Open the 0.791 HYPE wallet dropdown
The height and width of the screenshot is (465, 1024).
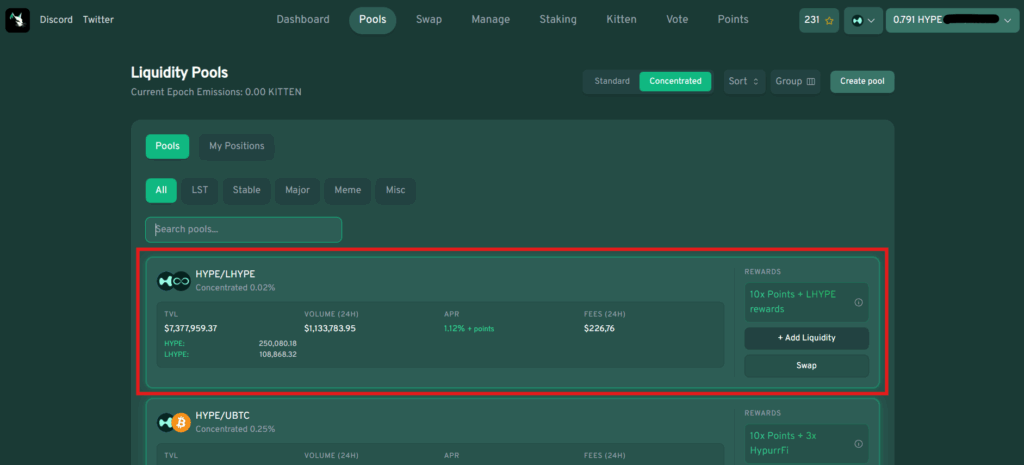click(x=952, y=20)
